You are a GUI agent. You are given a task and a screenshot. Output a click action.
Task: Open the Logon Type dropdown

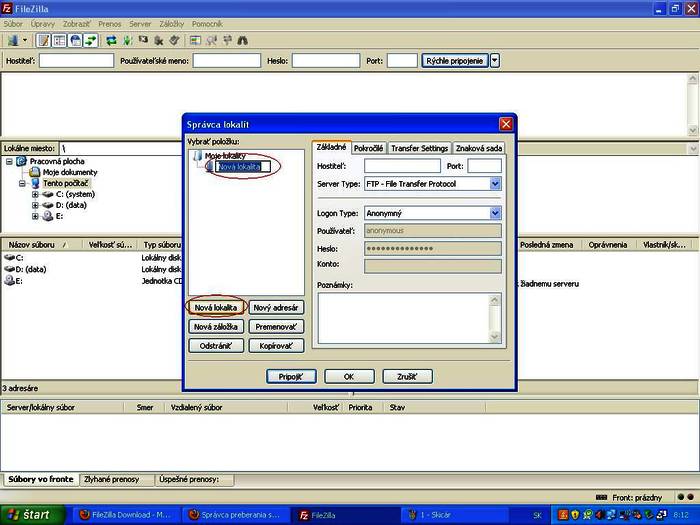[x=433, y=213]
